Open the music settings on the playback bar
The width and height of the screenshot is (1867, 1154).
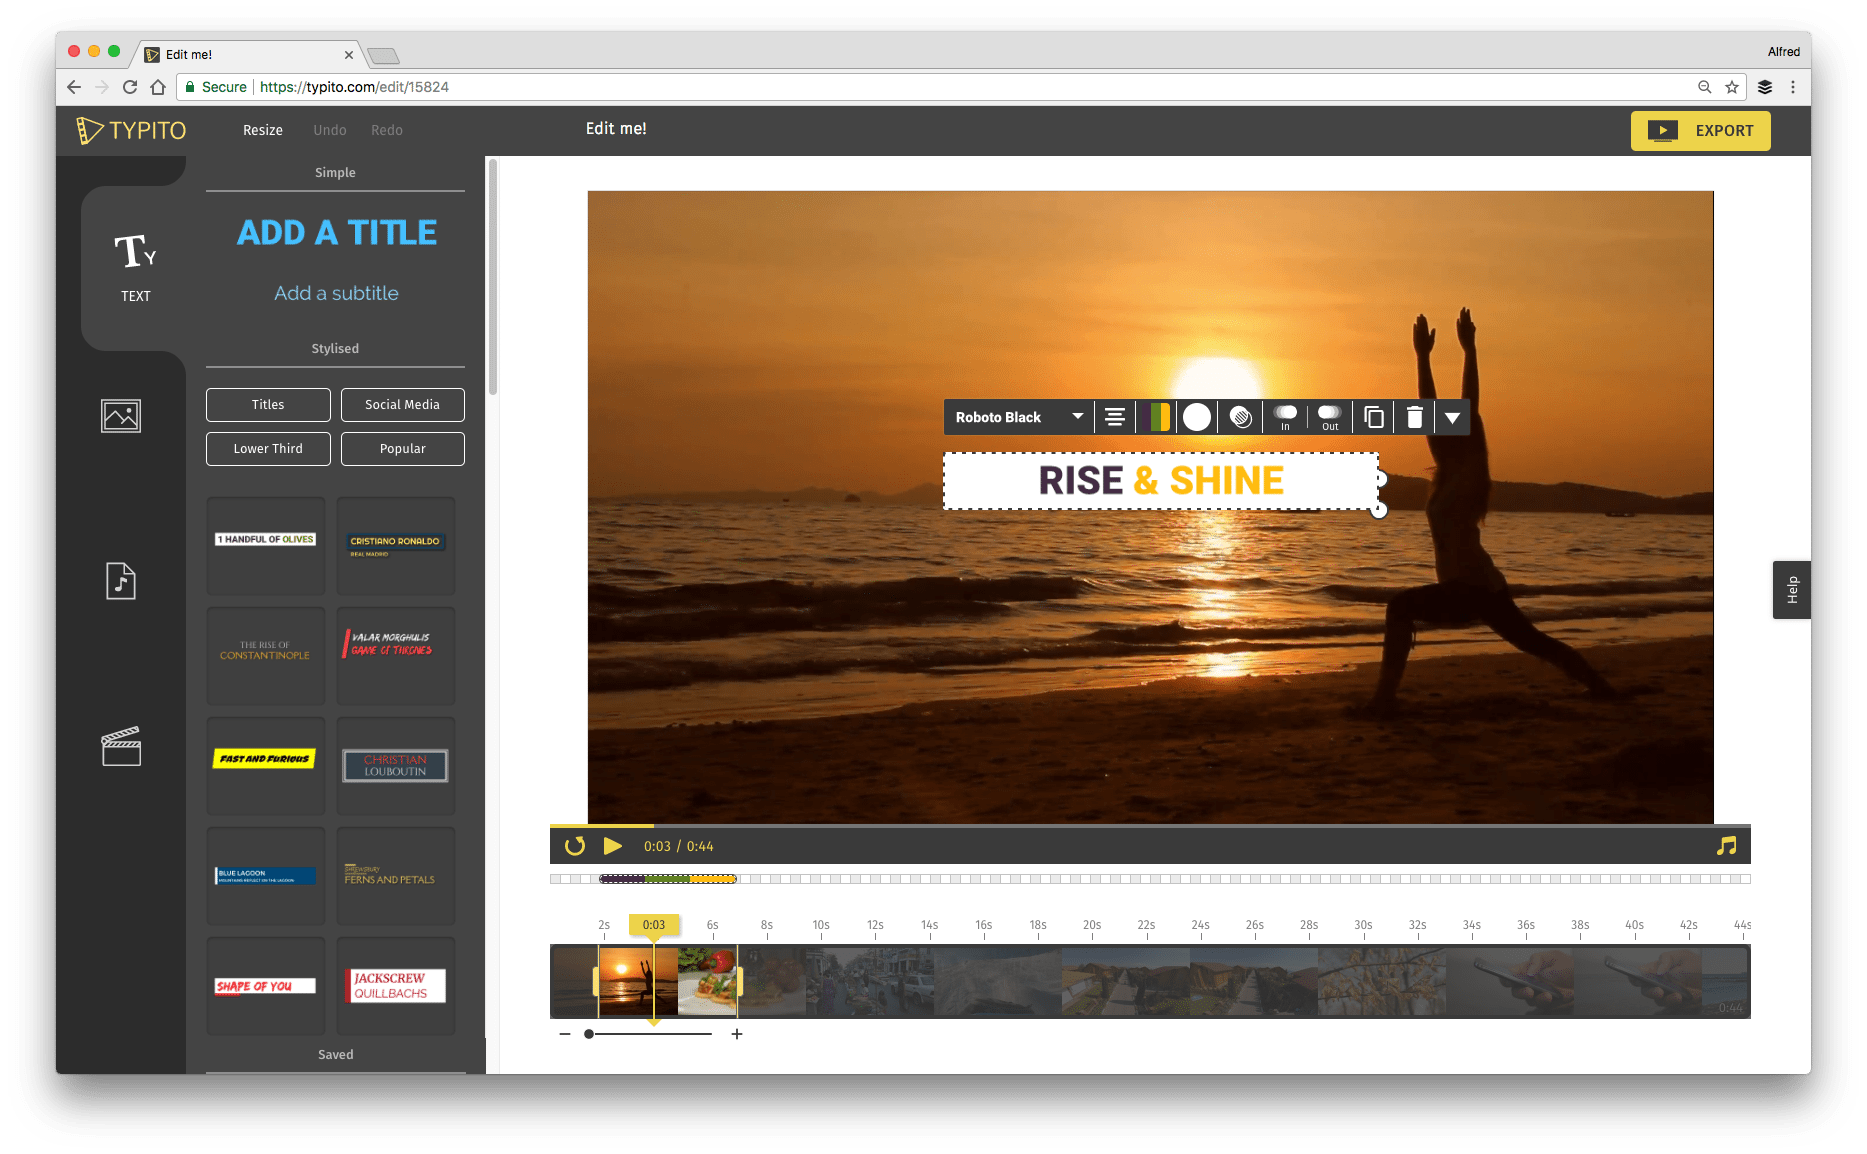point(1724,845)
